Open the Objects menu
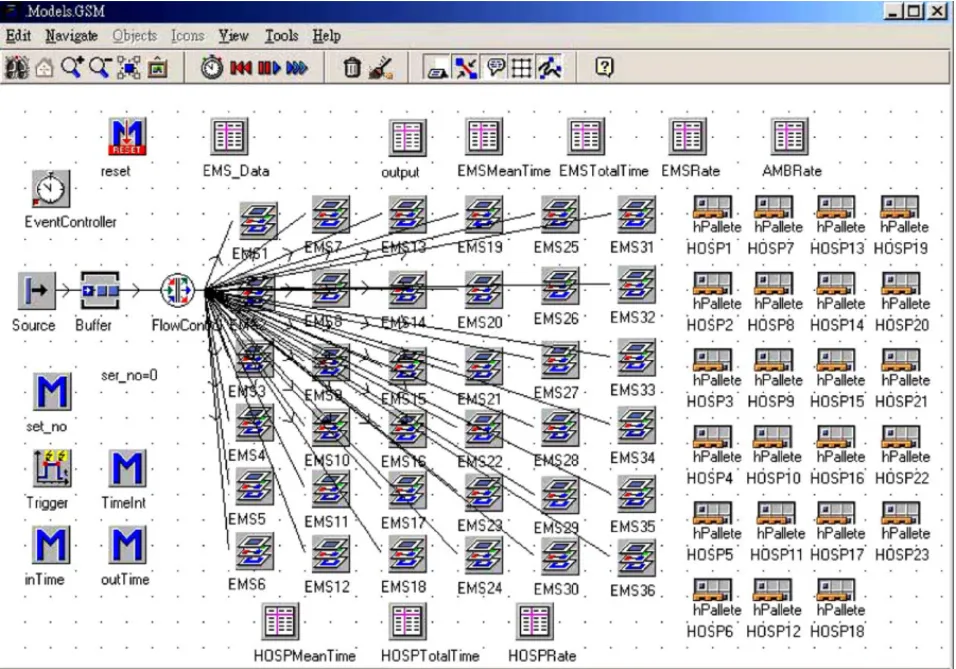The width and height of the screenshot is (956, 669). 134,36
